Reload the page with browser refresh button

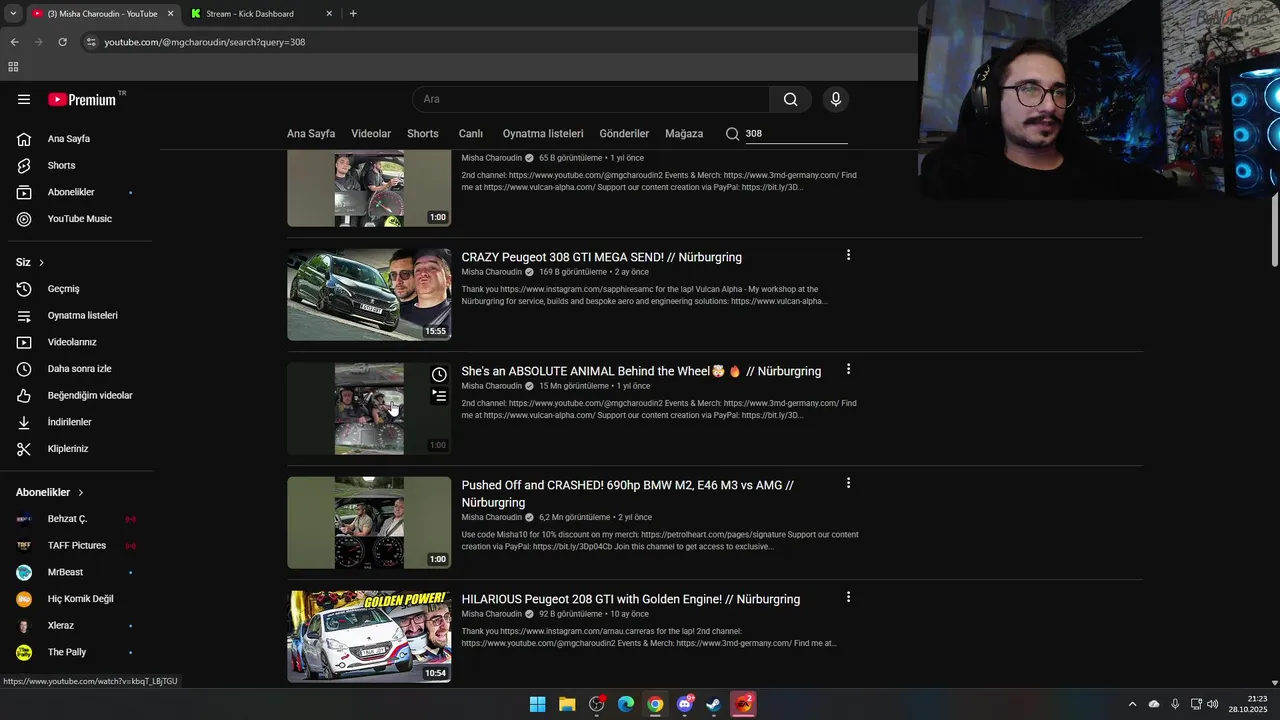pyautogui.click(x=62, y=42)
